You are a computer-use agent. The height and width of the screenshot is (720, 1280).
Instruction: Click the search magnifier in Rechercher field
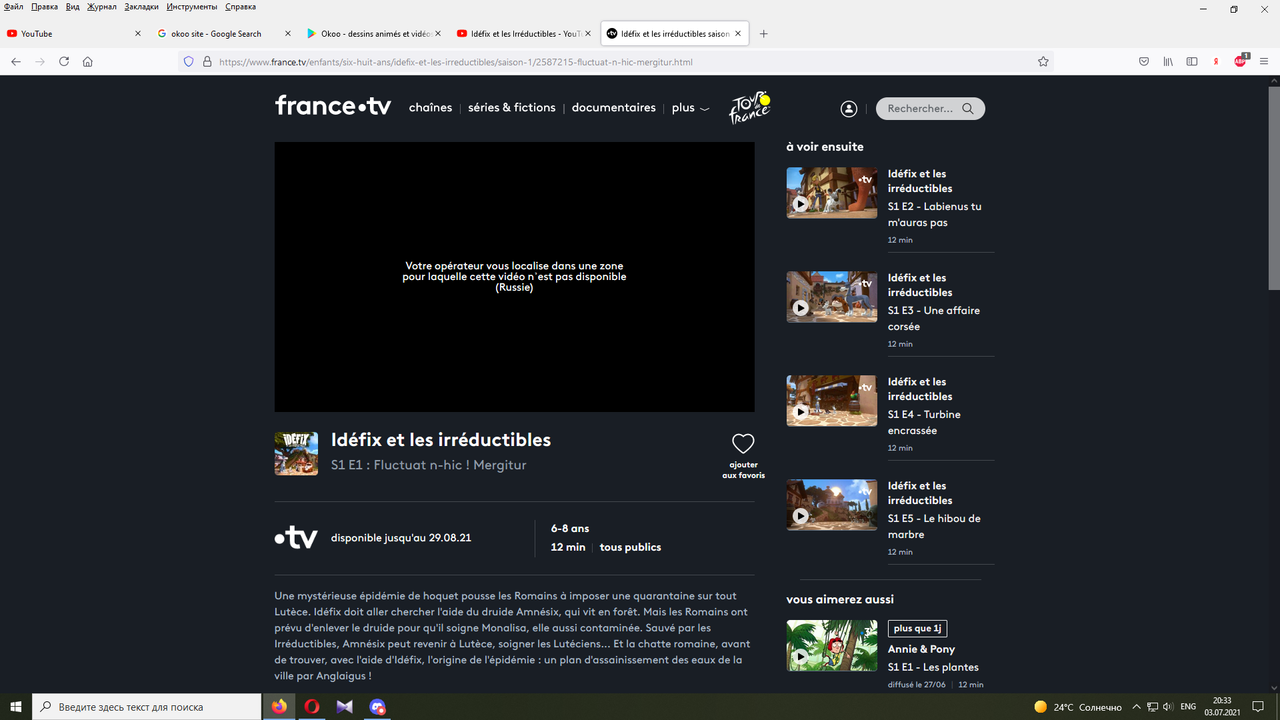point(968,108)
